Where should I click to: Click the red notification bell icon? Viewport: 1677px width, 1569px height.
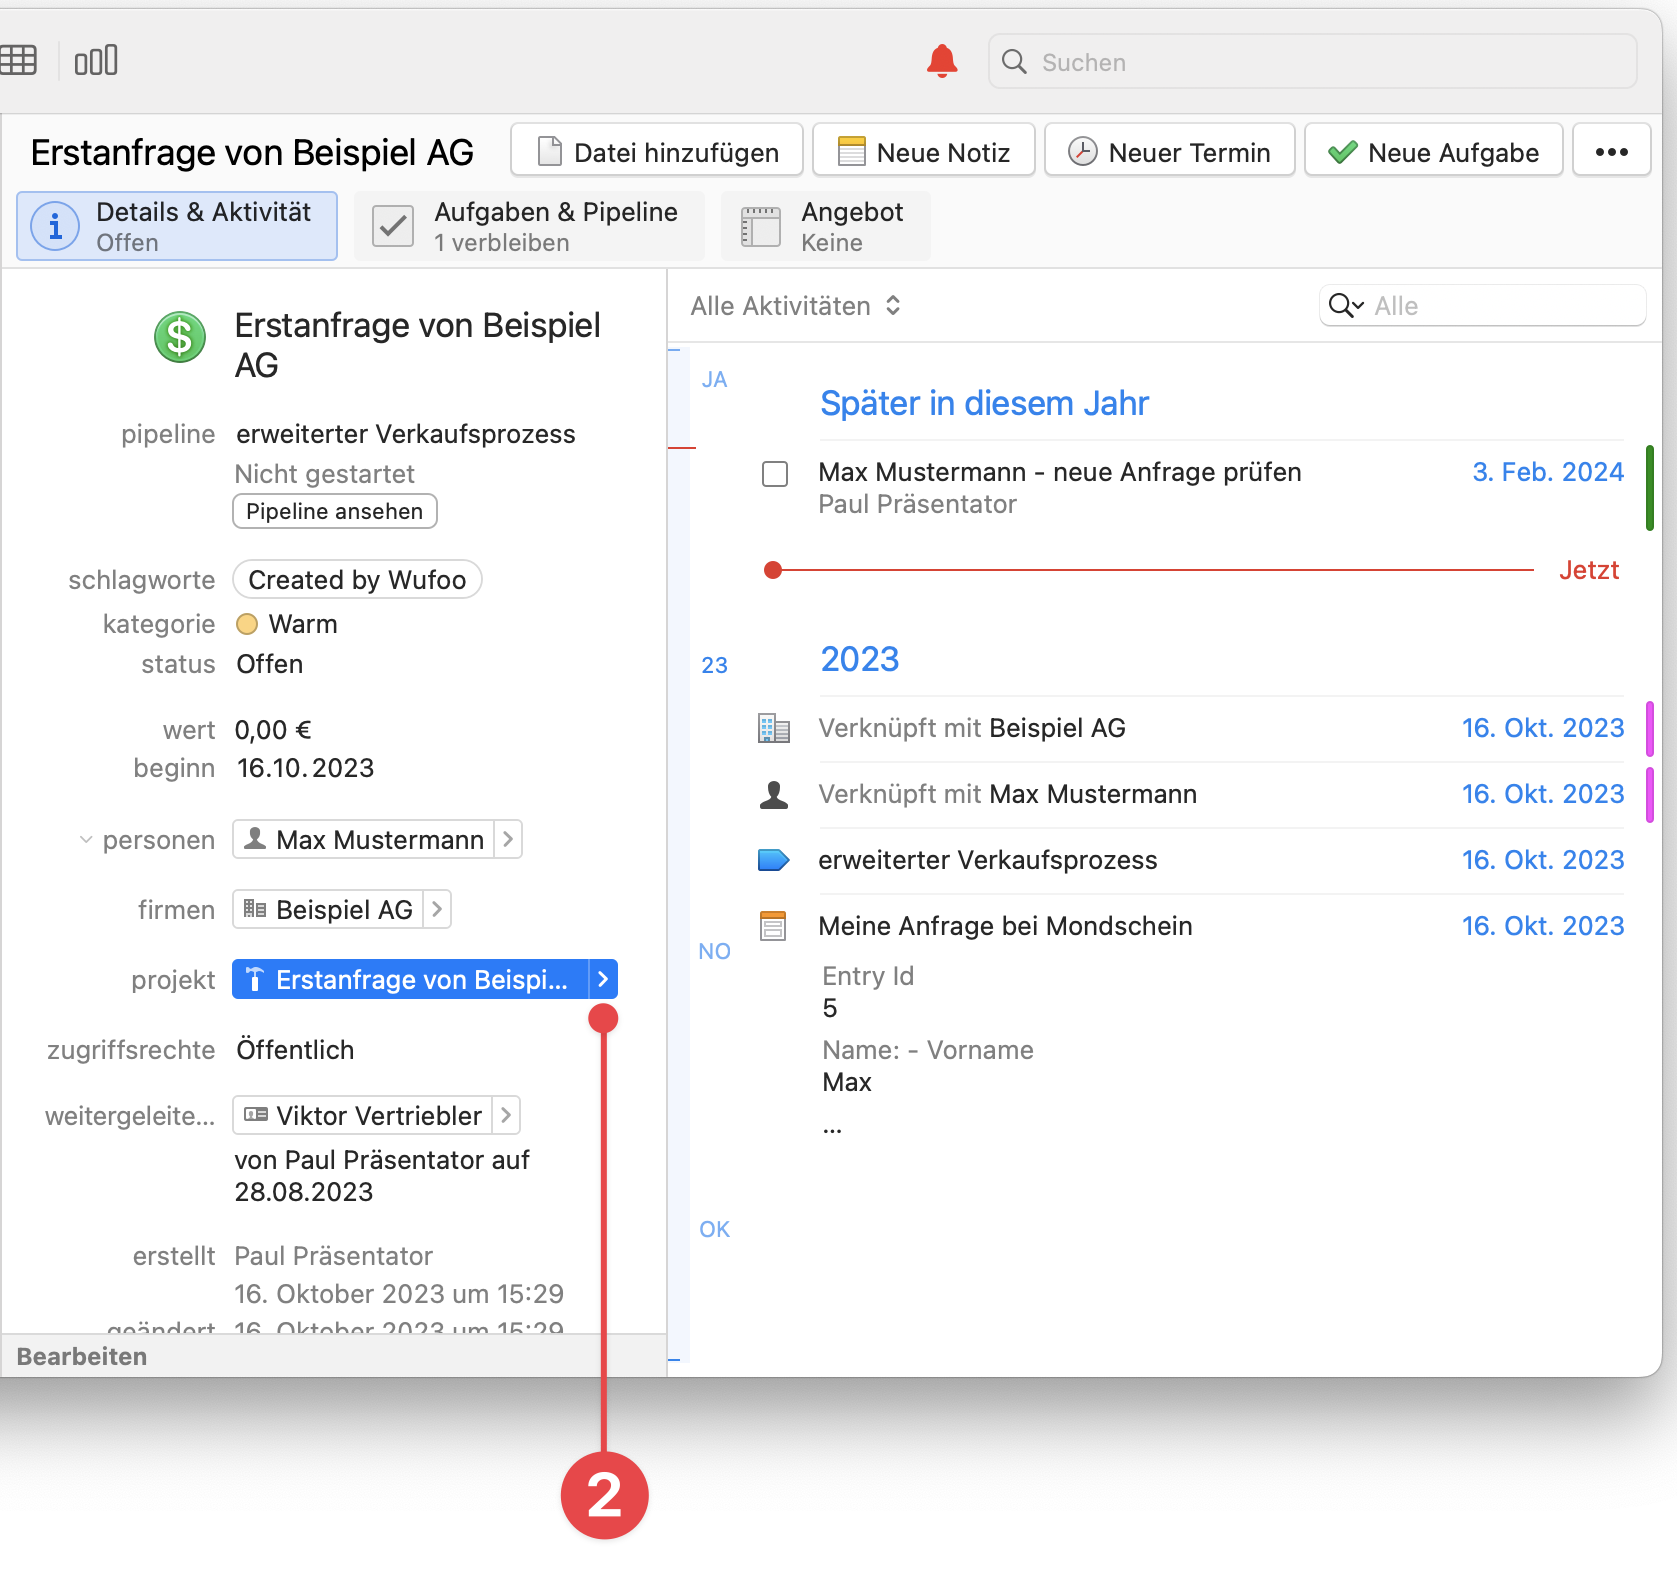(941, 61)
